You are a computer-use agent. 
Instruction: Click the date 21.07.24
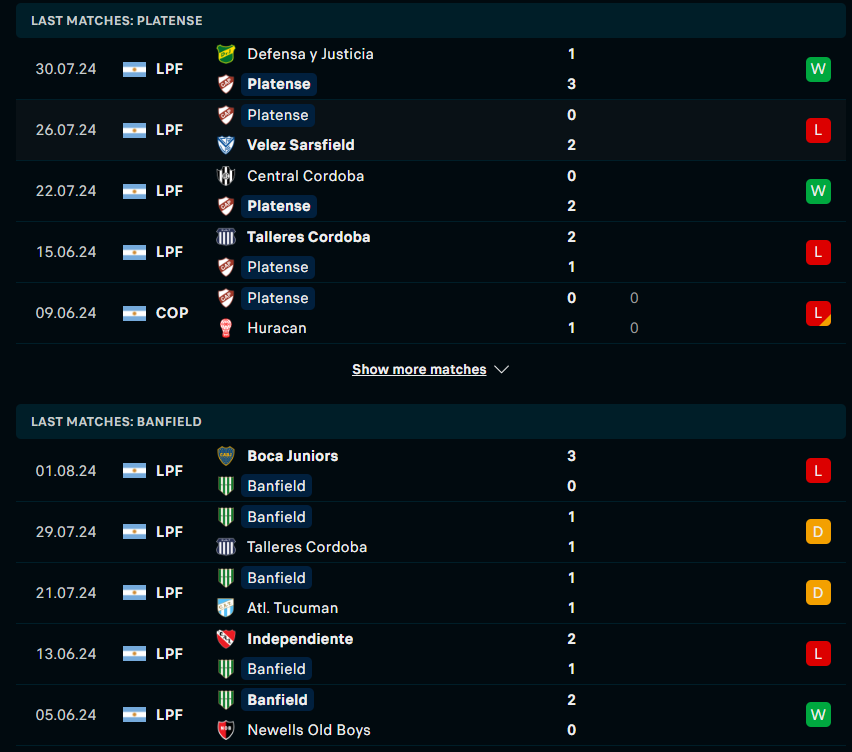pyautogui.click(x=66, y=593)
